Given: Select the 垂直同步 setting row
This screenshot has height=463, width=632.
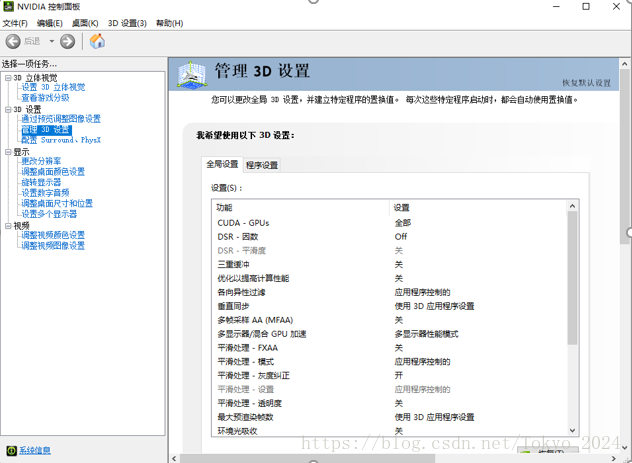Looking at the screenshot, I should point(390,306).
